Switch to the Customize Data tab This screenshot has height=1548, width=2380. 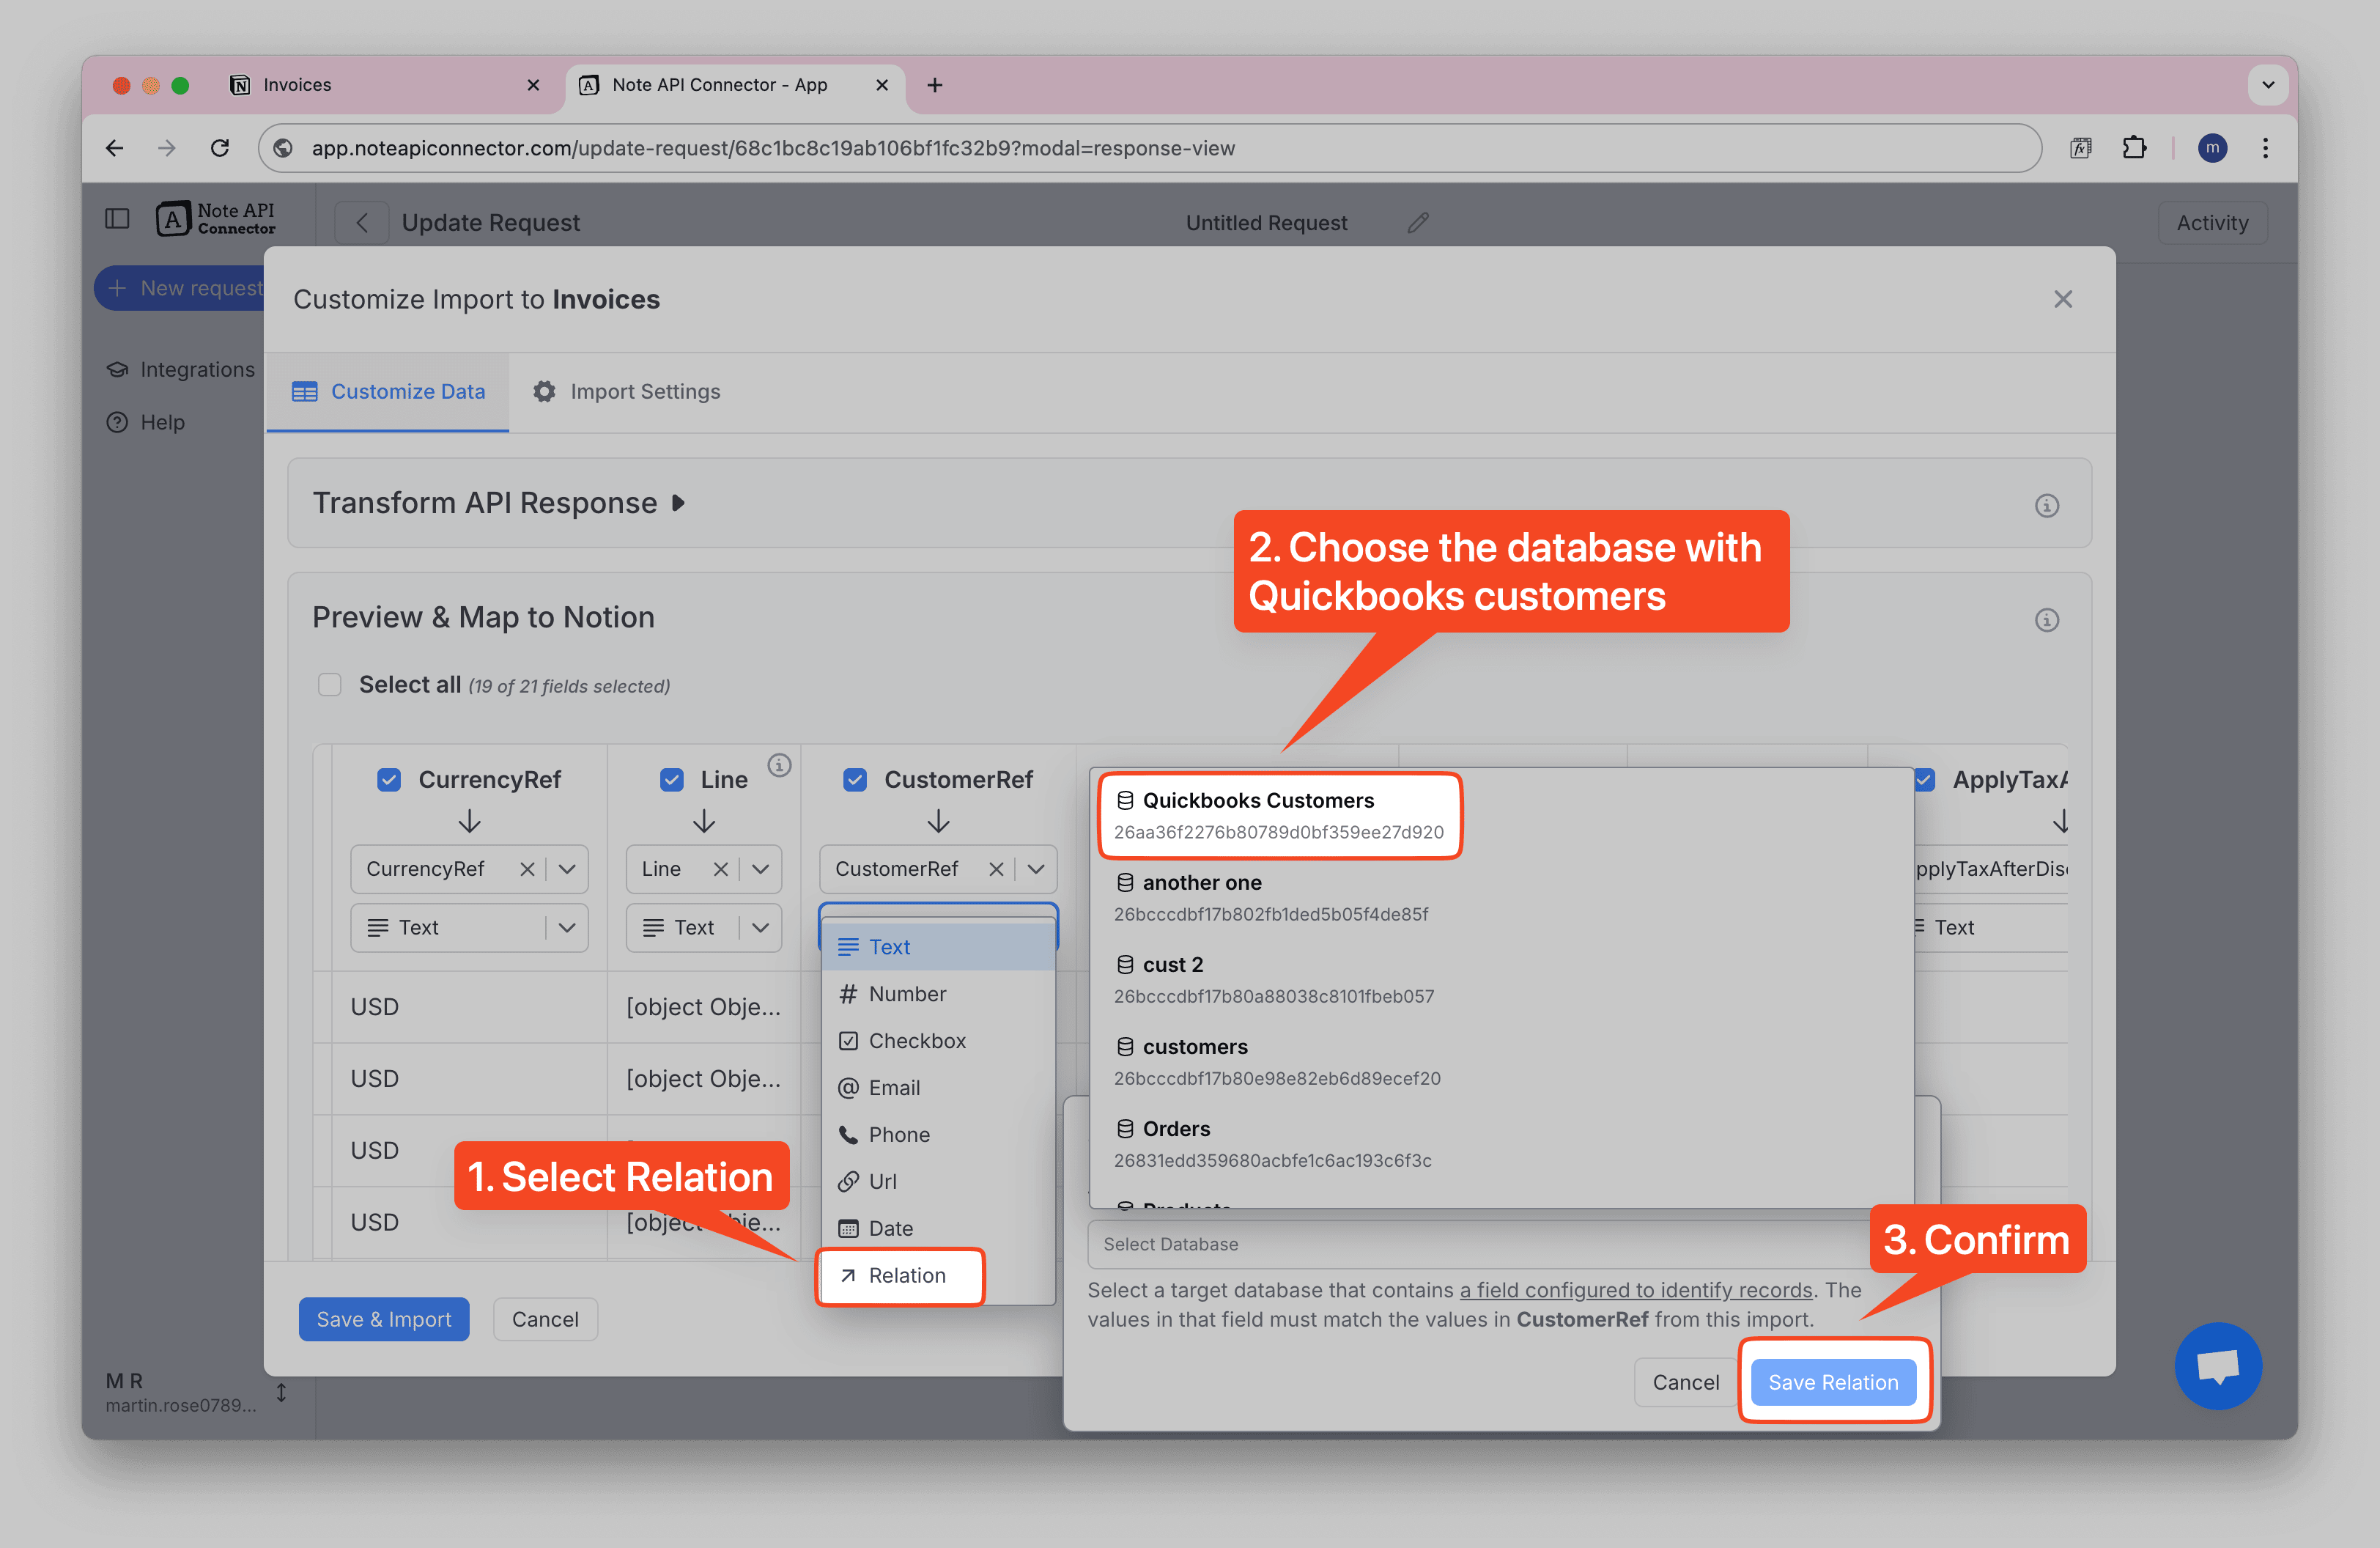point(388,391)
